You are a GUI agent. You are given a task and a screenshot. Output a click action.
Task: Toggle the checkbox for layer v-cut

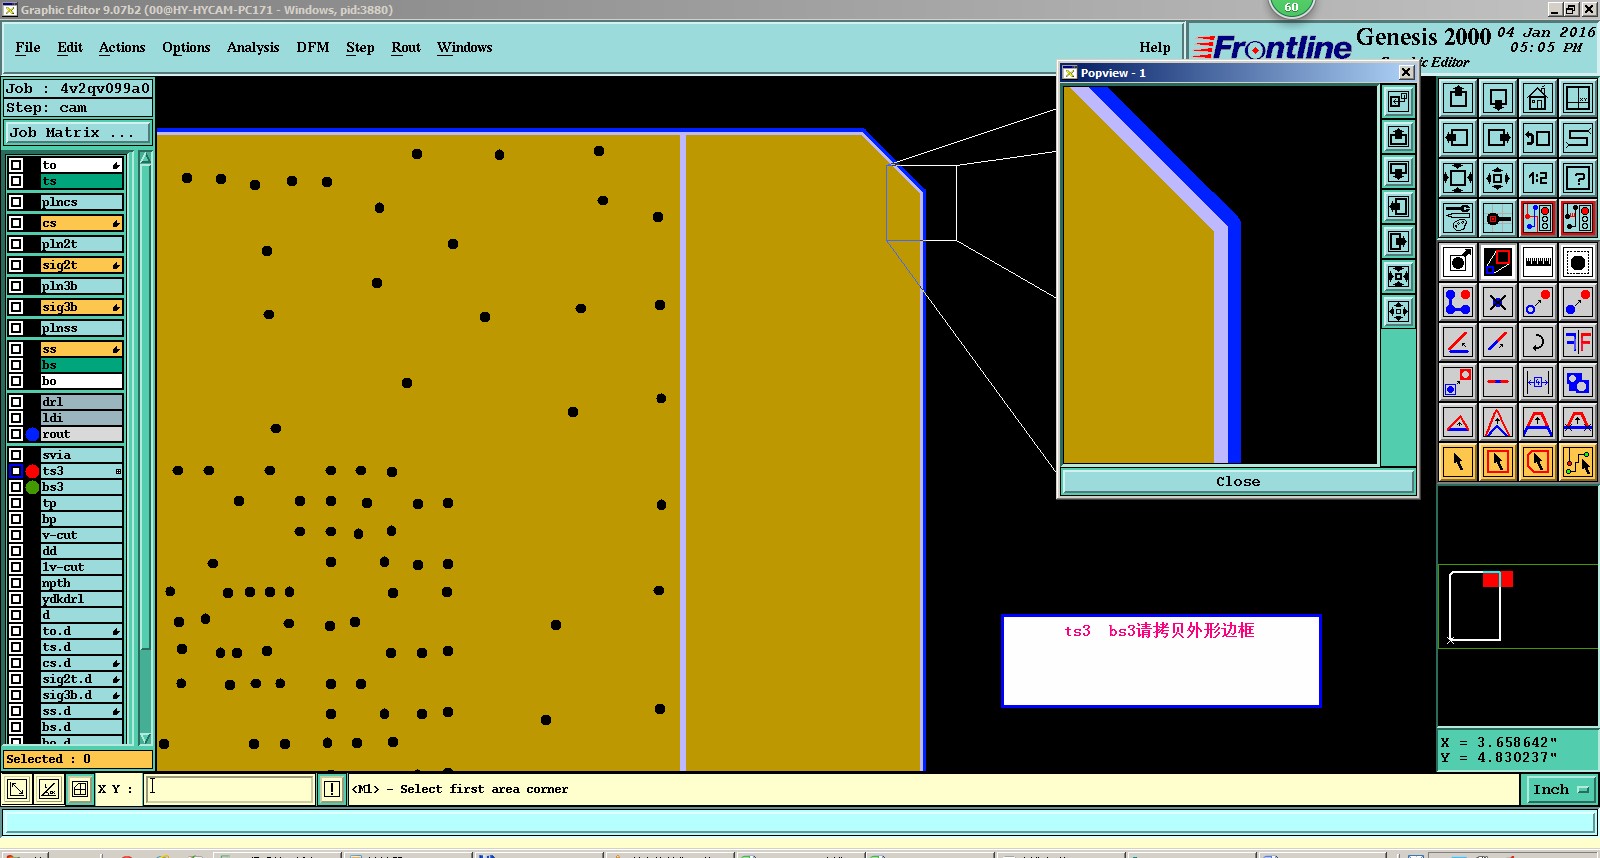pos(16,535)
